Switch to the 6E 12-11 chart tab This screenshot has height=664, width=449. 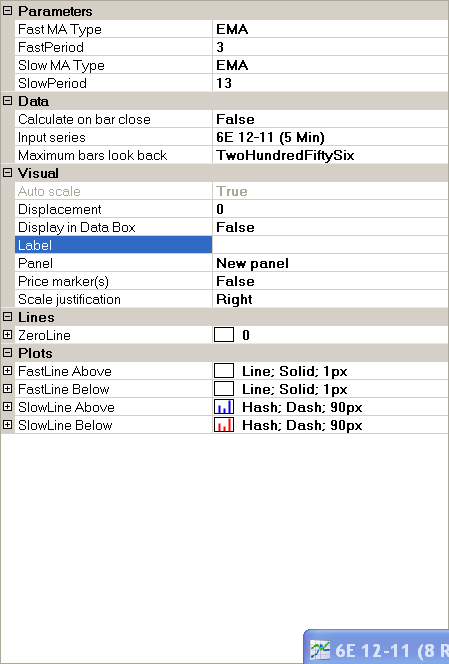pyautogui.click(x=377, y=647)
